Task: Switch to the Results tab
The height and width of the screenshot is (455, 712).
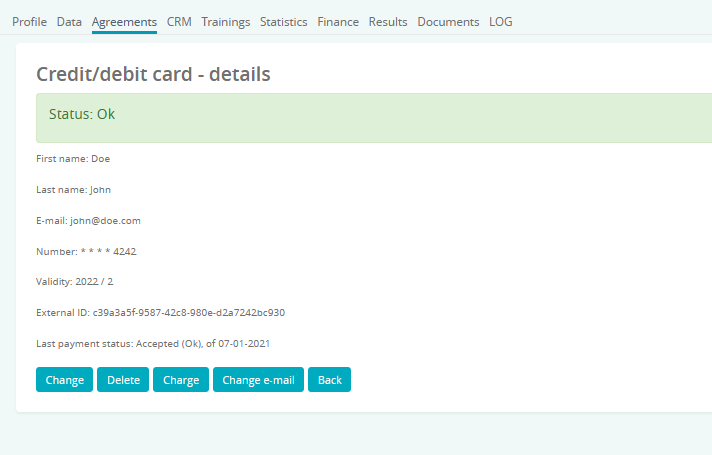Action: pos(388,22)
